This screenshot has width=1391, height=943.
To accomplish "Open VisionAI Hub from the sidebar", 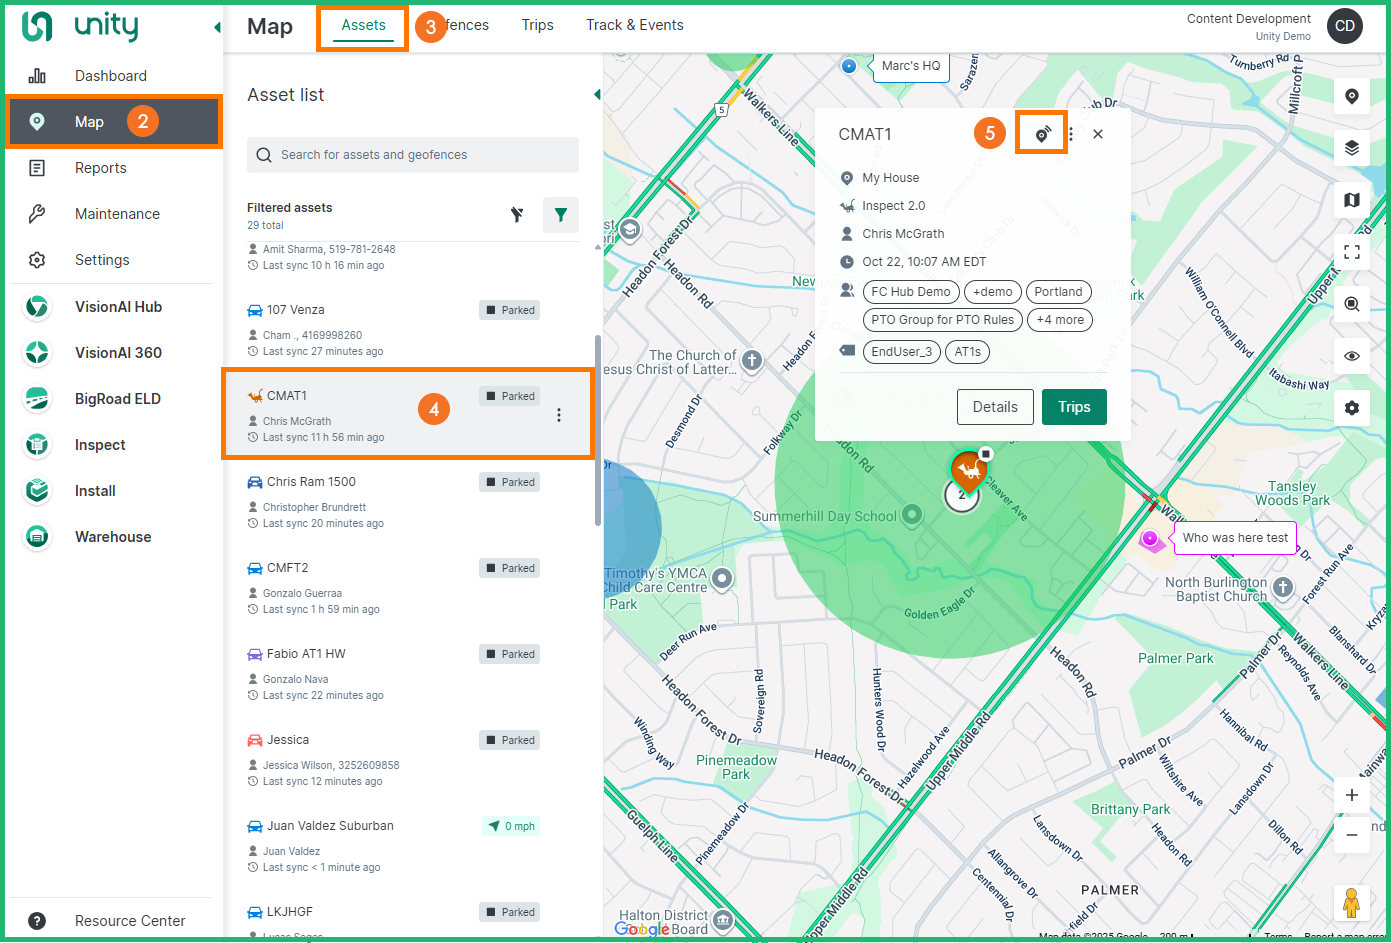I will point(118,307).
